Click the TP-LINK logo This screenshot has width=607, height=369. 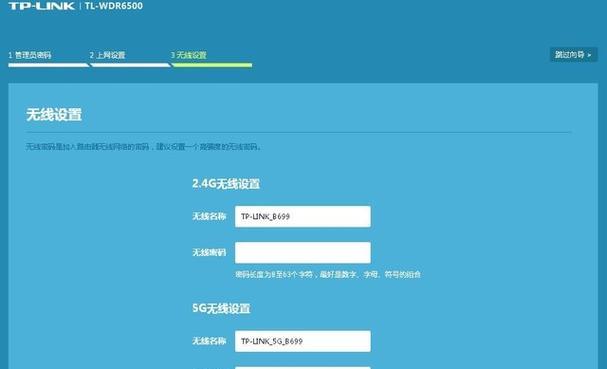click(x=42, y=6)
